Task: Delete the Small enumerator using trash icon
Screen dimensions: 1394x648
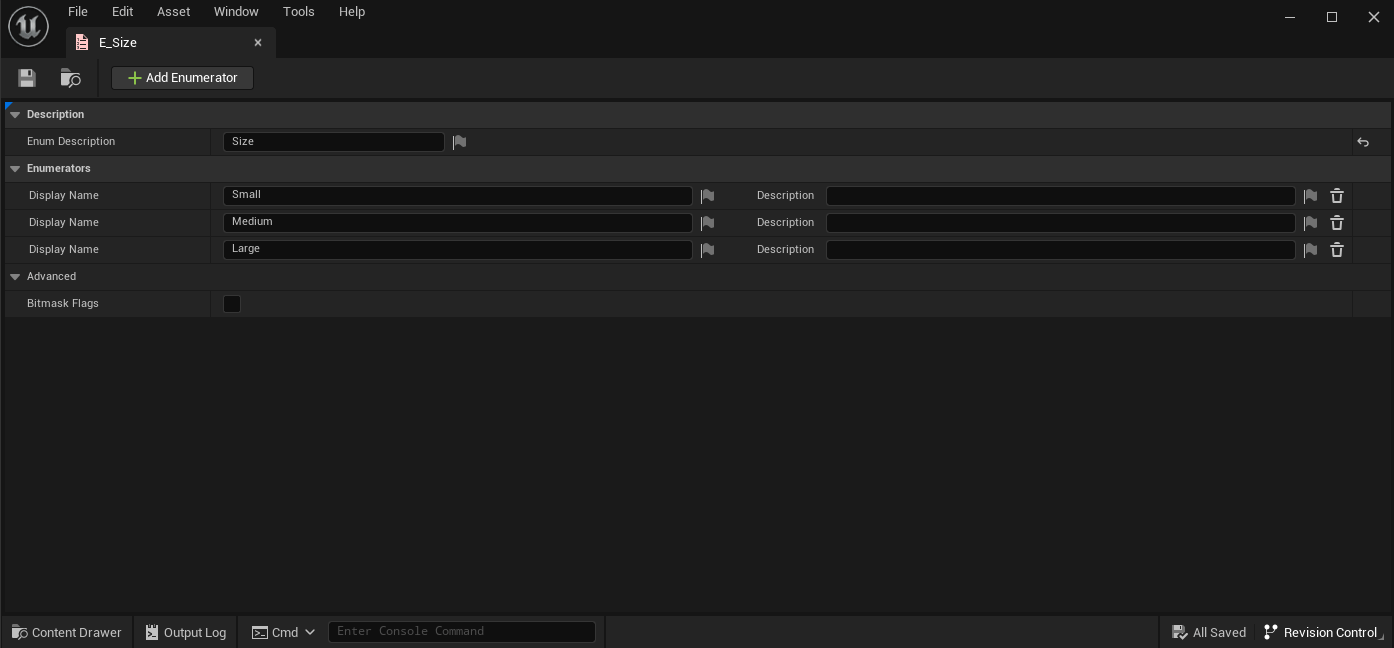Action: click(x=1336, y=196)
